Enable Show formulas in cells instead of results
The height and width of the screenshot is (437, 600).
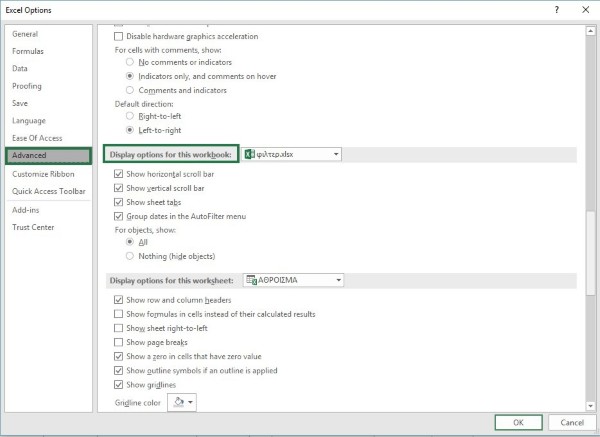tap(119, 314)
